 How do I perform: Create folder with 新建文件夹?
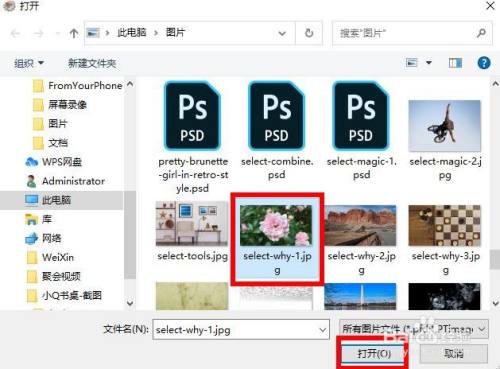(92, 63)
